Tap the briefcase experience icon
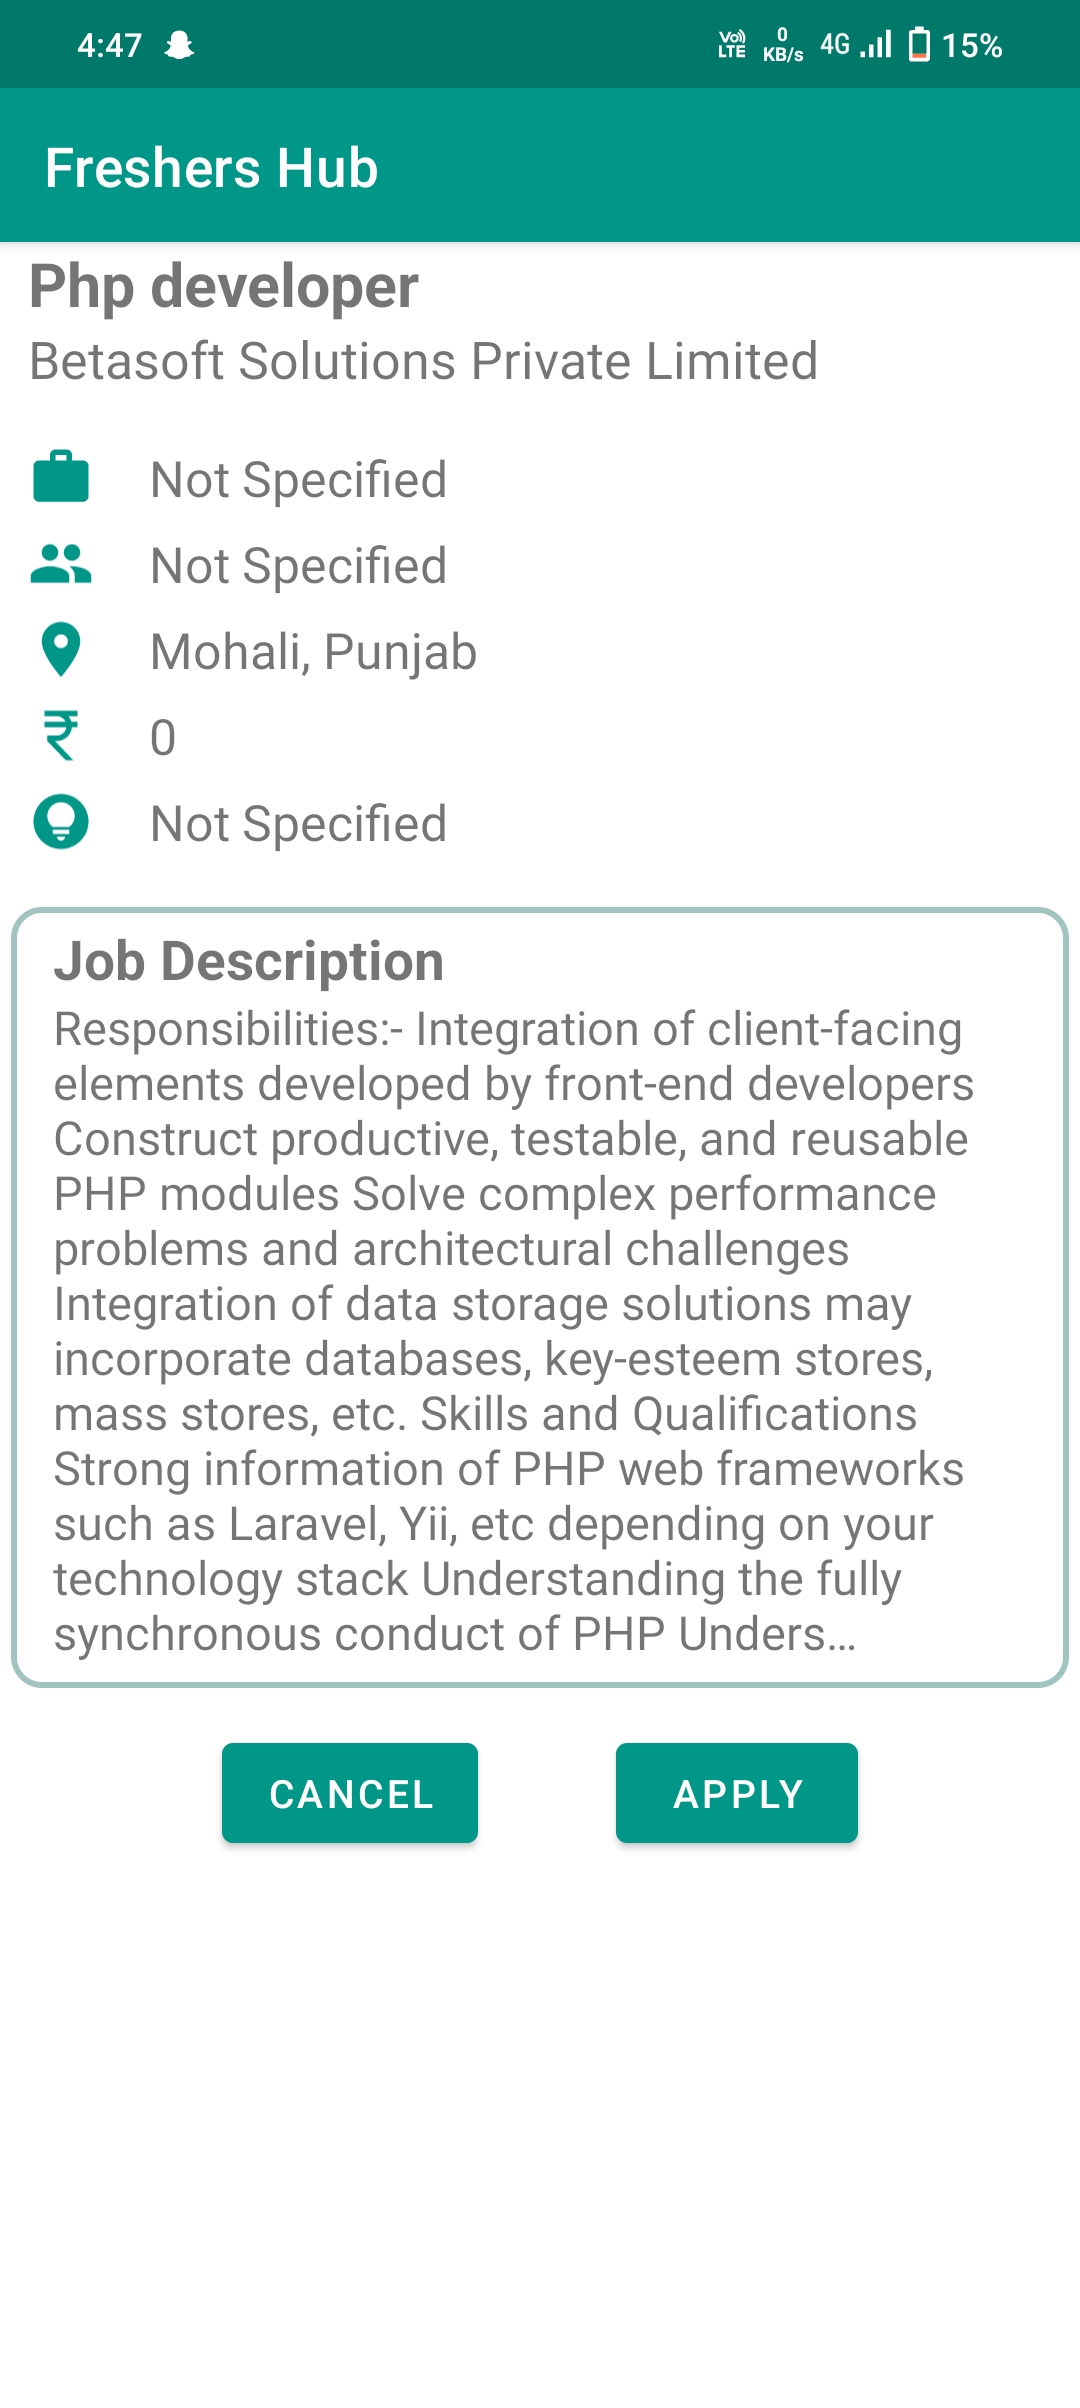Screen dimensions: 1080x2408 [x=61, y=477]
